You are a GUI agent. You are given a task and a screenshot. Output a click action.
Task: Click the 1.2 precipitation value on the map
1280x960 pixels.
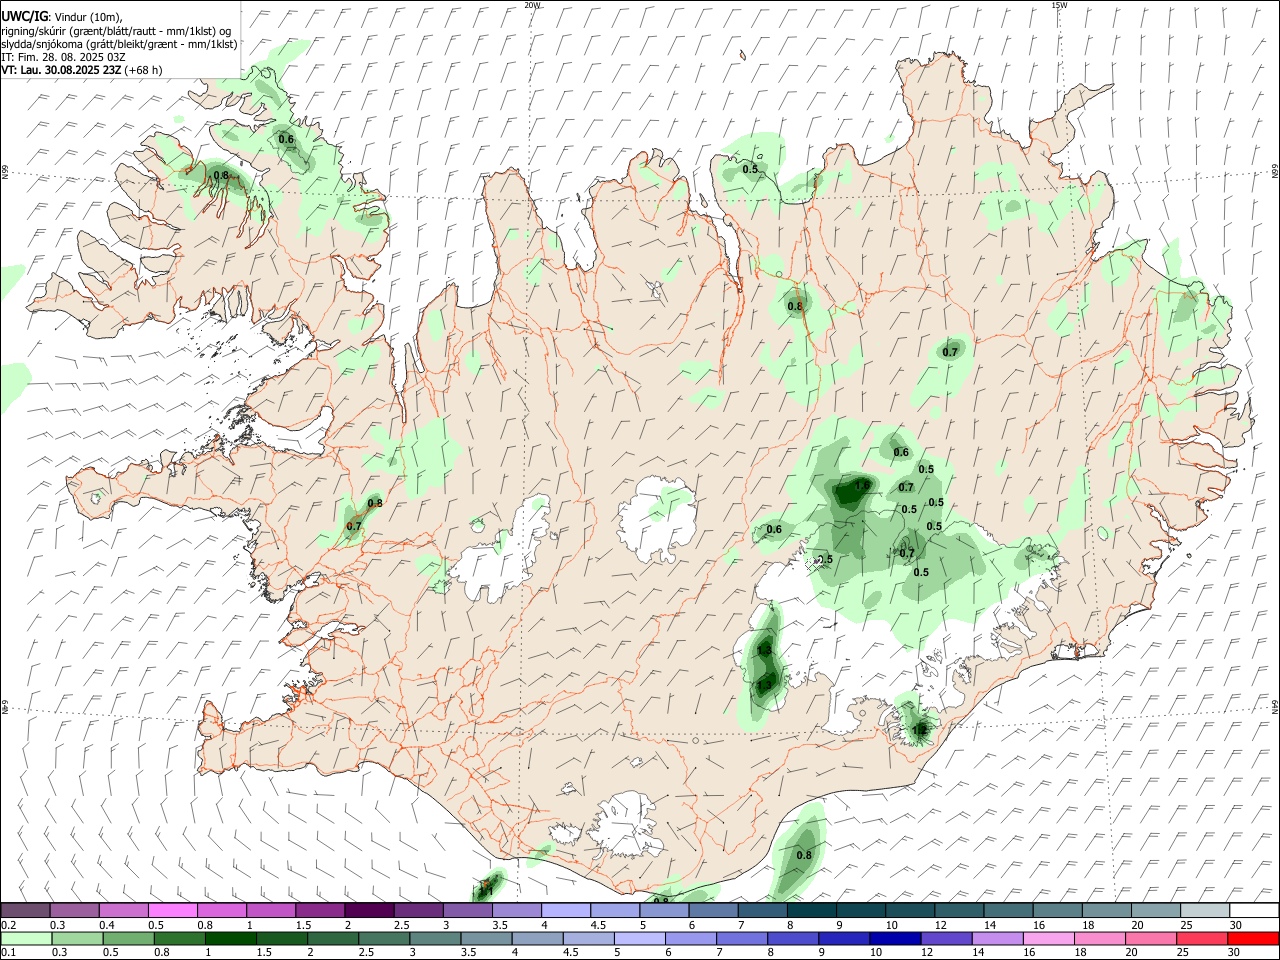(919, 730)
